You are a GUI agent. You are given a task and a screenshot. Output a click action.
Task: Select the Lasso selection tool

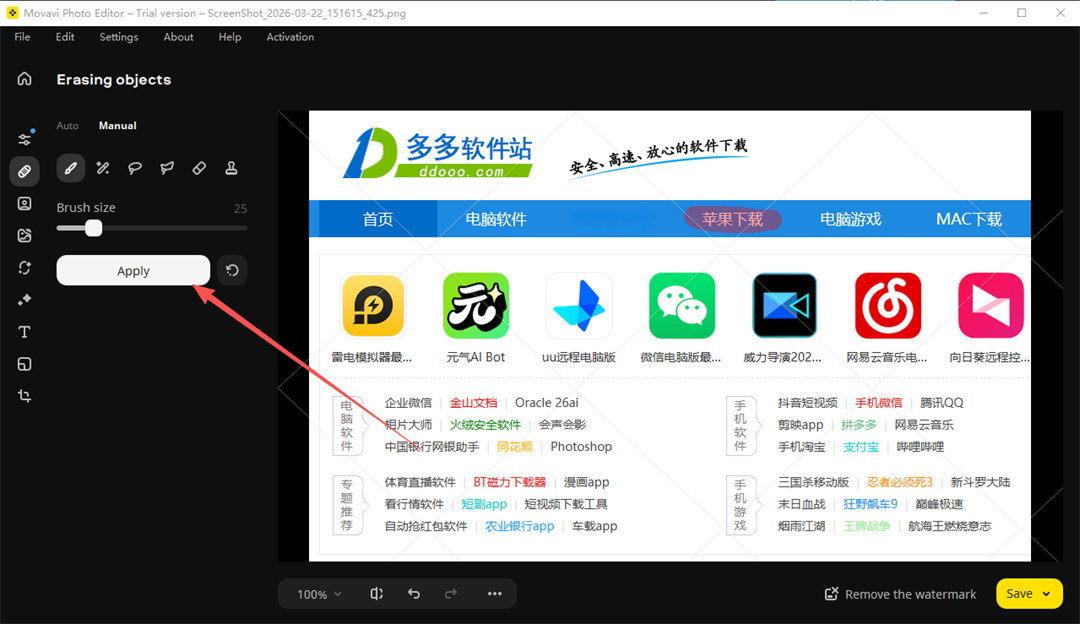[135, 168]
